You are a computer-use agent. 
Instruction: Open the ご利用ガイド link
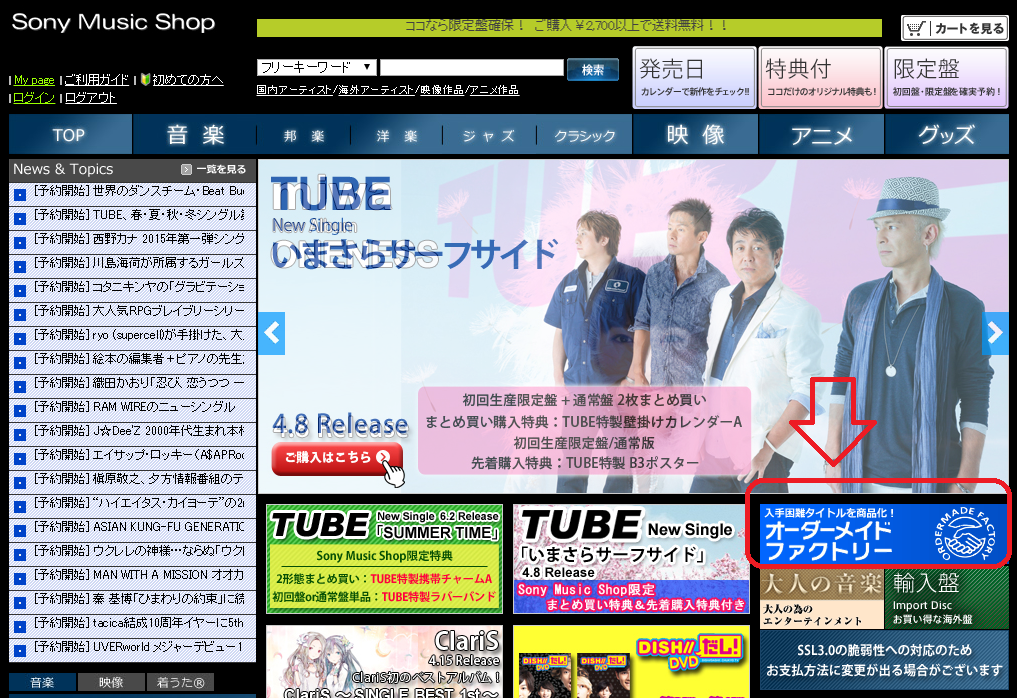click(97, 80)
